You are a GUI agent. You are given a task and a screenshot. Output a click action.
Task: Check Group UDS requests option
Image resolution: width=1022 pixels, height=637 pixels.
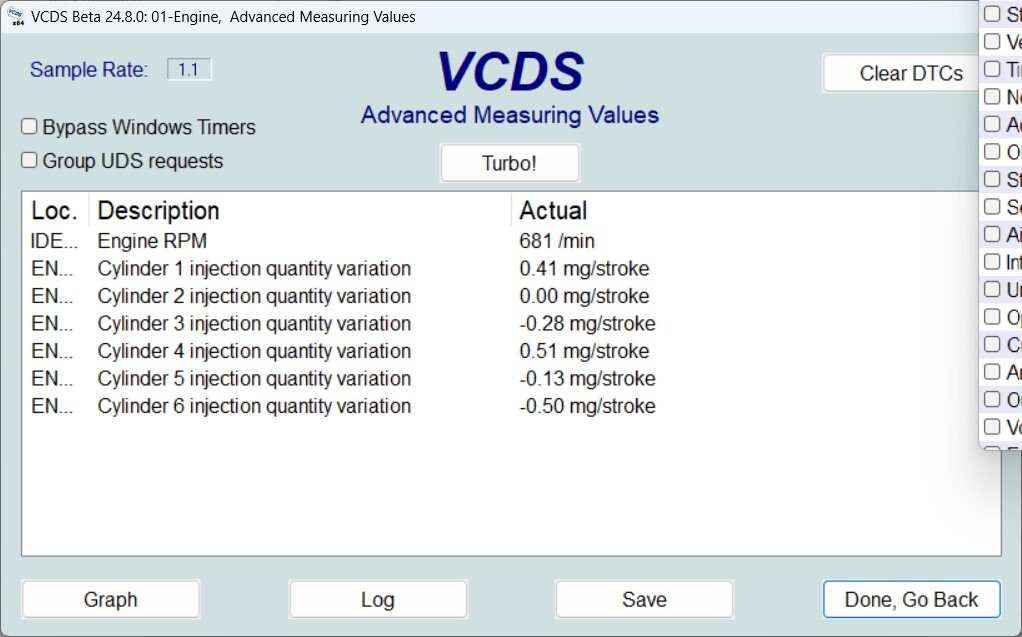click(30, 160)
